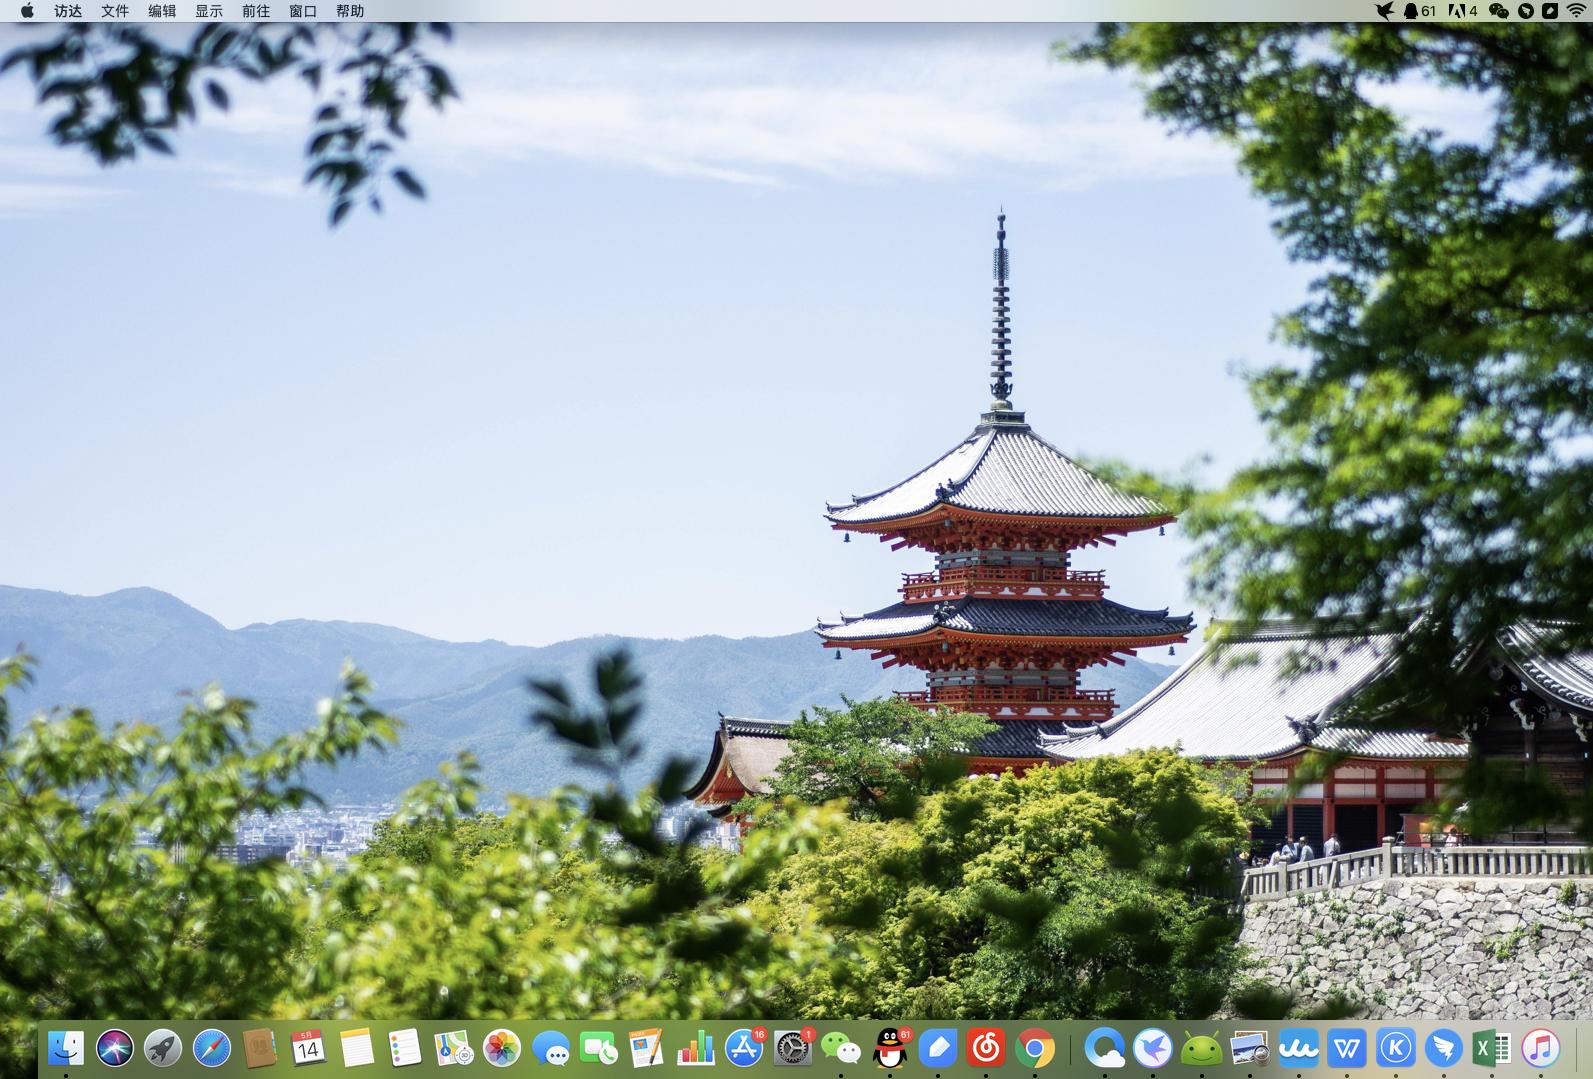The height and width of the screenshot is (1079, 1593).
Task: Click WeChat status icon in menu bar
Action: coord(1498,11)
